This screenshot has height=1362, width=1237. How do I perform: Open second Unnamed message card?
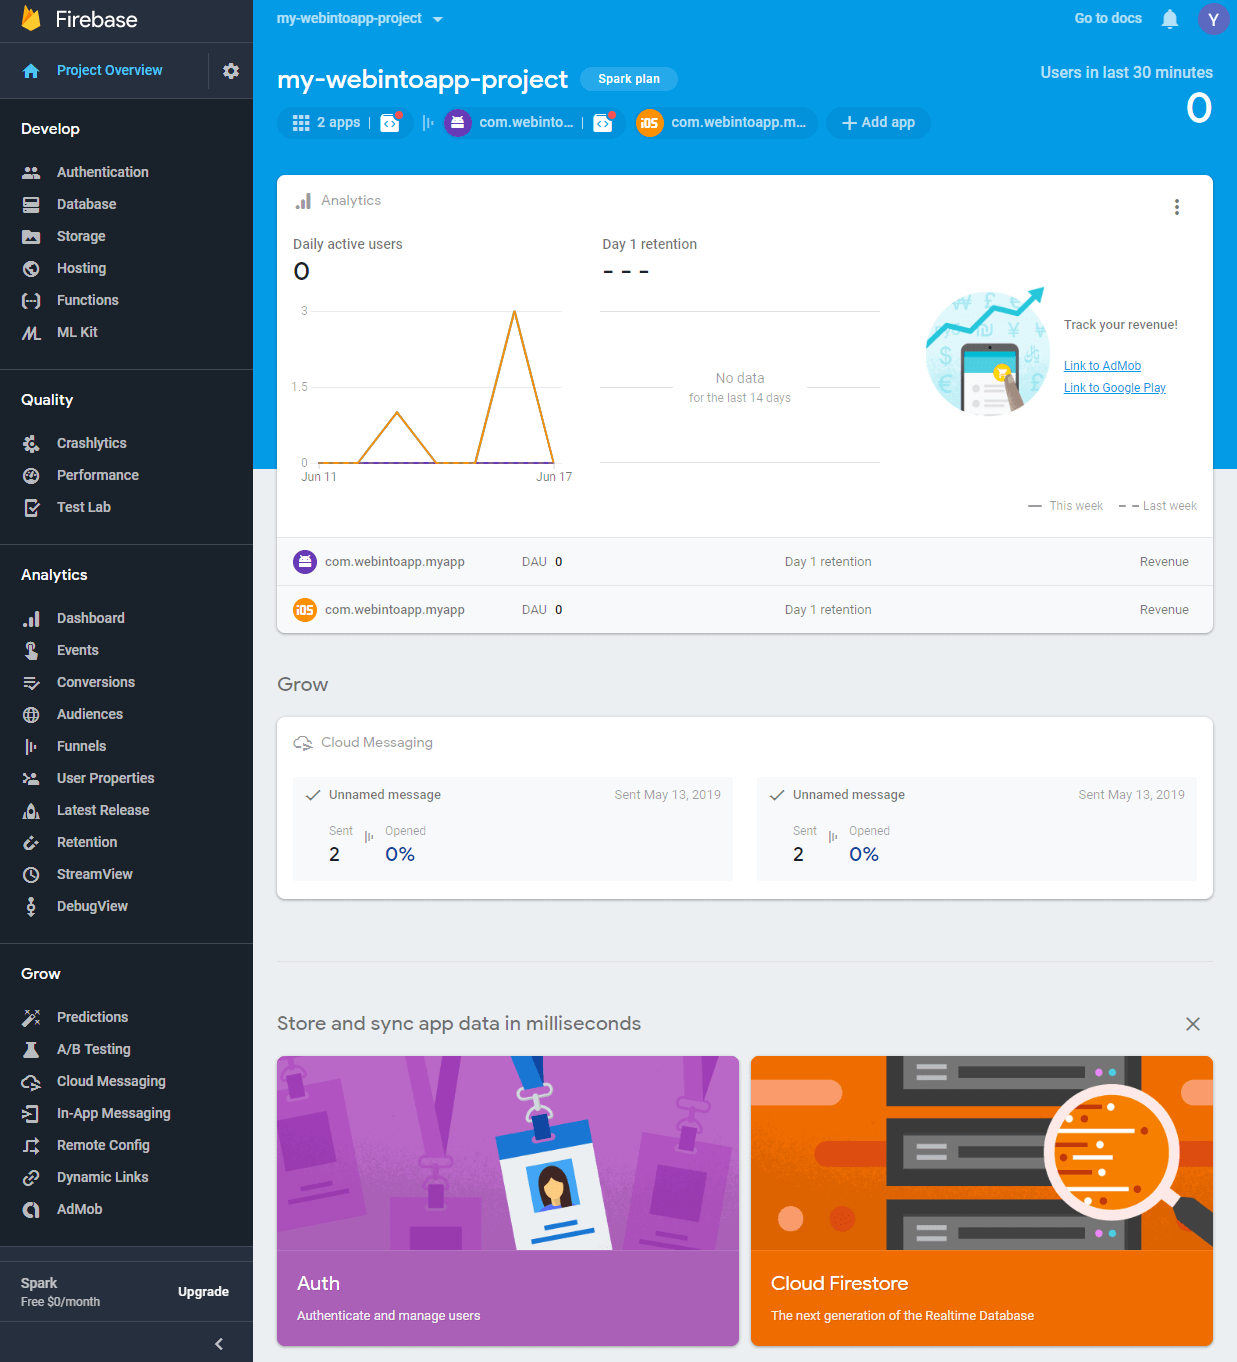[x=977, y=829]
